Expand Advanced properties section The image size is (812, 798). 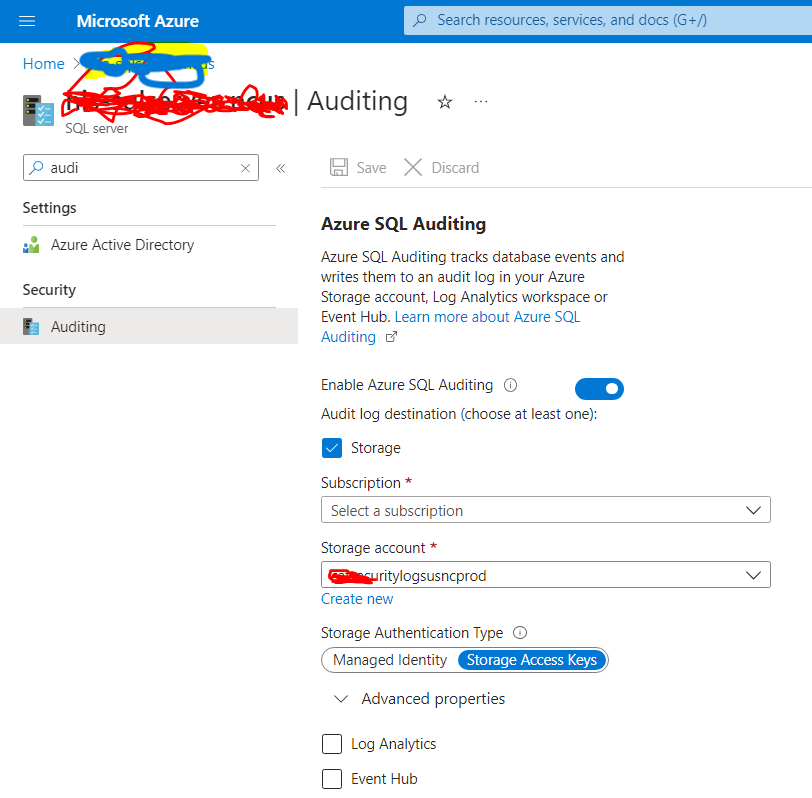(x=420, y=699)
